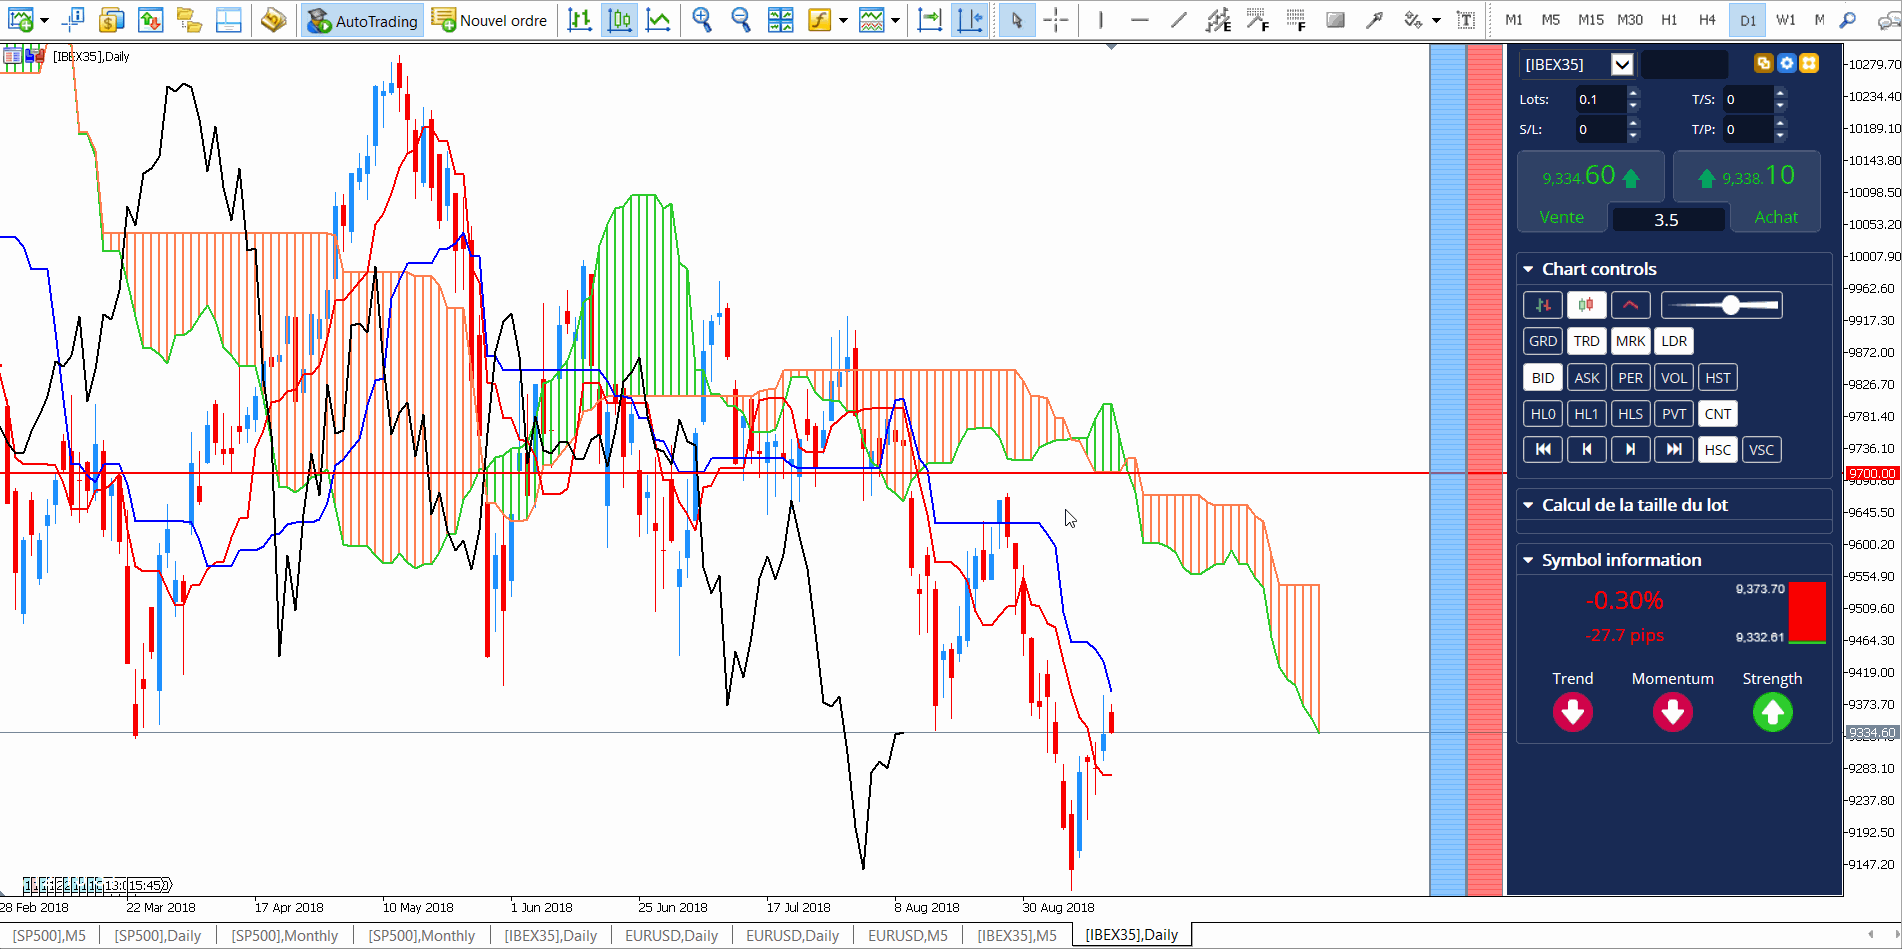Toggle the GRD grid button
The width and height of the screenshot is (1902, 949).
click(1543, 341)
